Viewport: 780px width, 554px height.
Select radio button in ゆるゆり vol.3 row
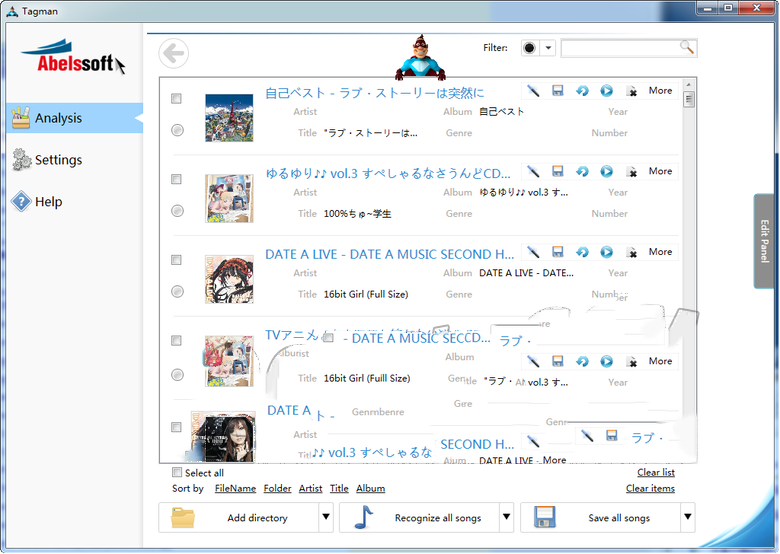pyautogui.click(x=177, y=211)
